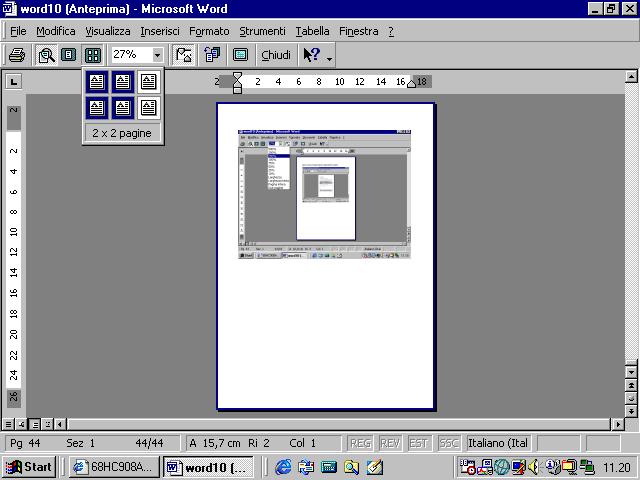The height and width of the screenshot is (480, 640).
Task: Click 'Italiano (Ital' language indicator
Action: (x=498, y=443)
